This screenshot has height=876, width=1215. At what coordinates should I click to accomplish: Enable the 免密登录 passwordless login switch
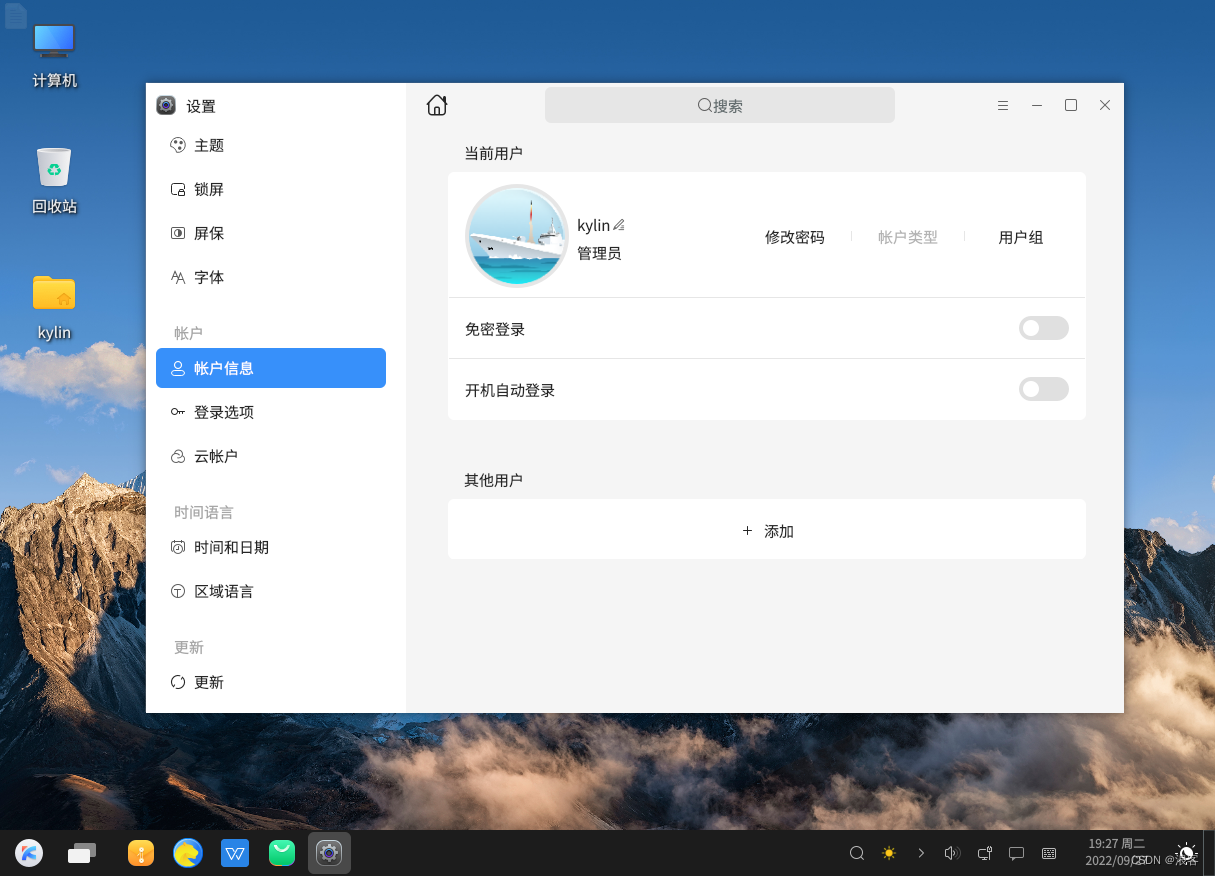coord(1043,328)
